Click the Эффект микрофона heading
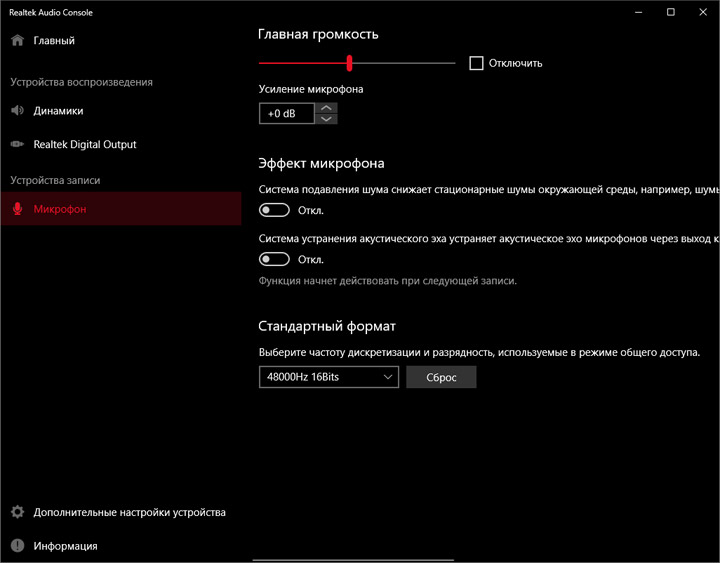720x563 pixels. 321,163
